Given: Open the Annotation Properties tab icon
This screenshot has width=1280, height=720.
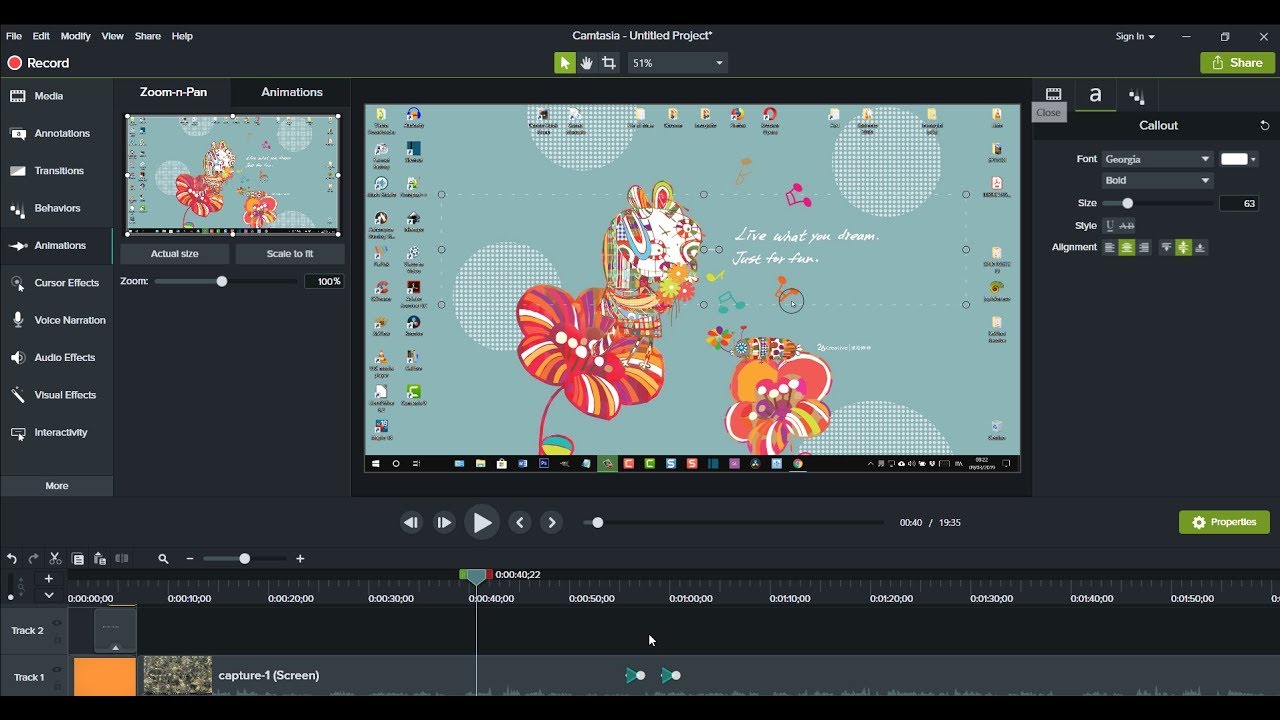Looking at the screenshot, I should coord(1137,97).
